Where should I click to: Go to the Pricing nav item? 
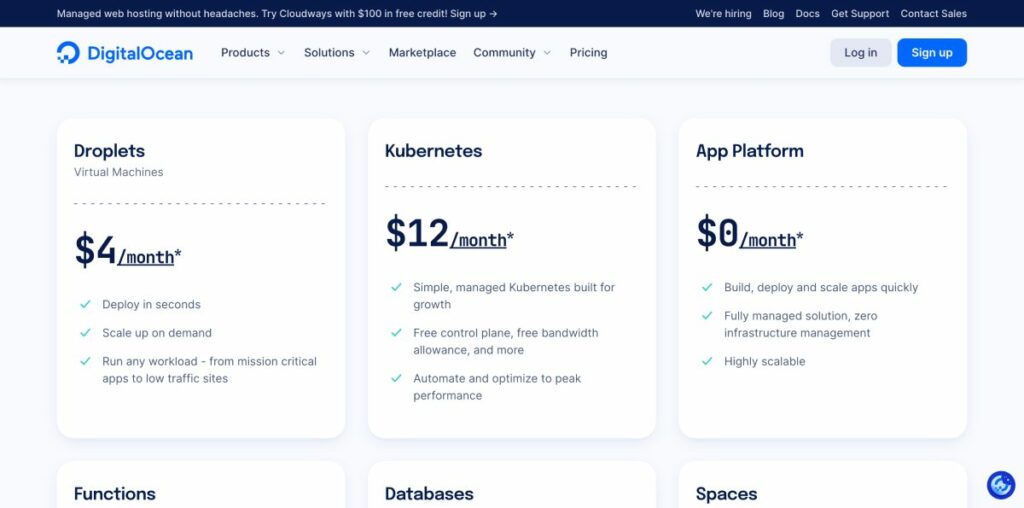[x=588, y=53]
